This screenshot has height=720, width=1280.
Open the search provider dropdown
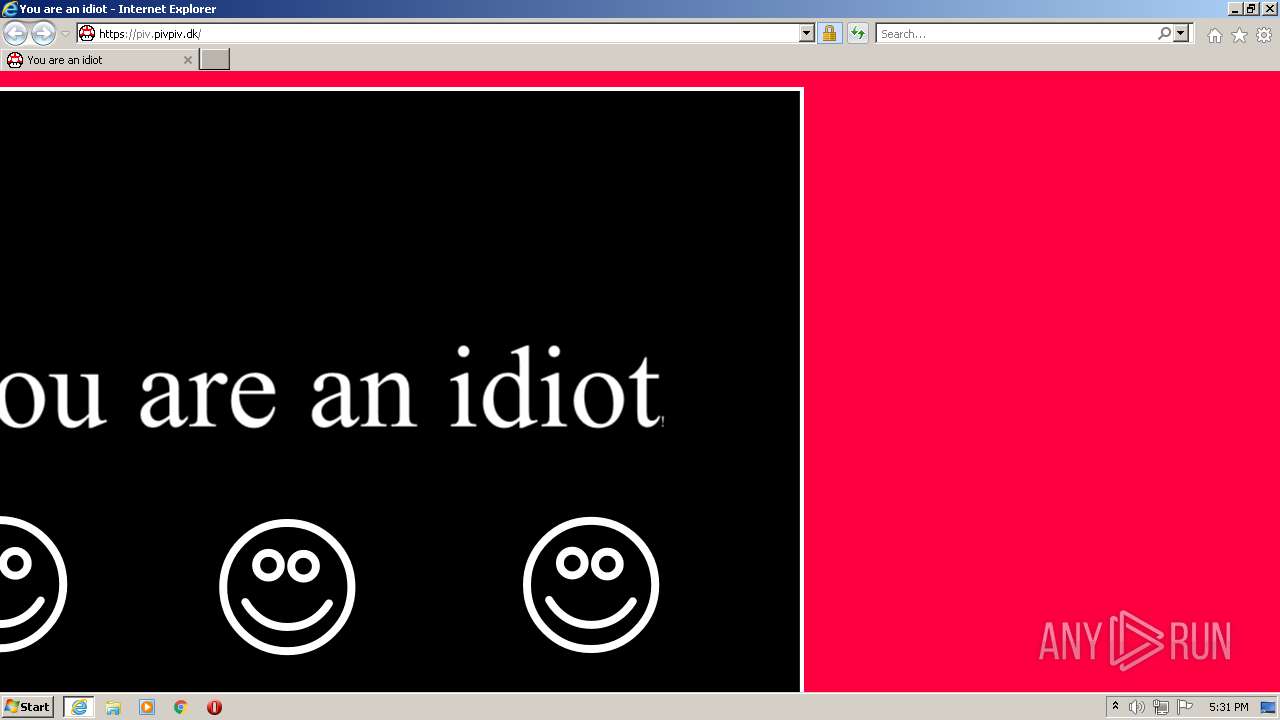pyautogui.click(x=1181, y=34)
